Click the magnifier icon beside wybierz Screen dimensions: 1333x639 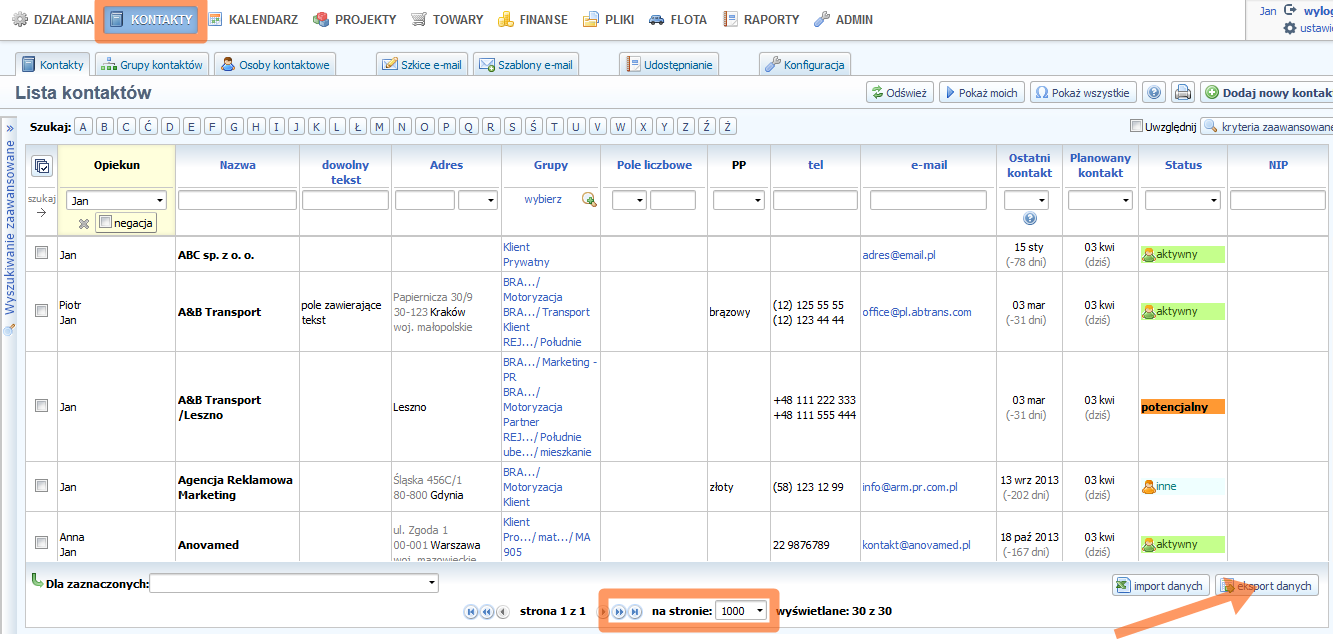pos(589,200)
